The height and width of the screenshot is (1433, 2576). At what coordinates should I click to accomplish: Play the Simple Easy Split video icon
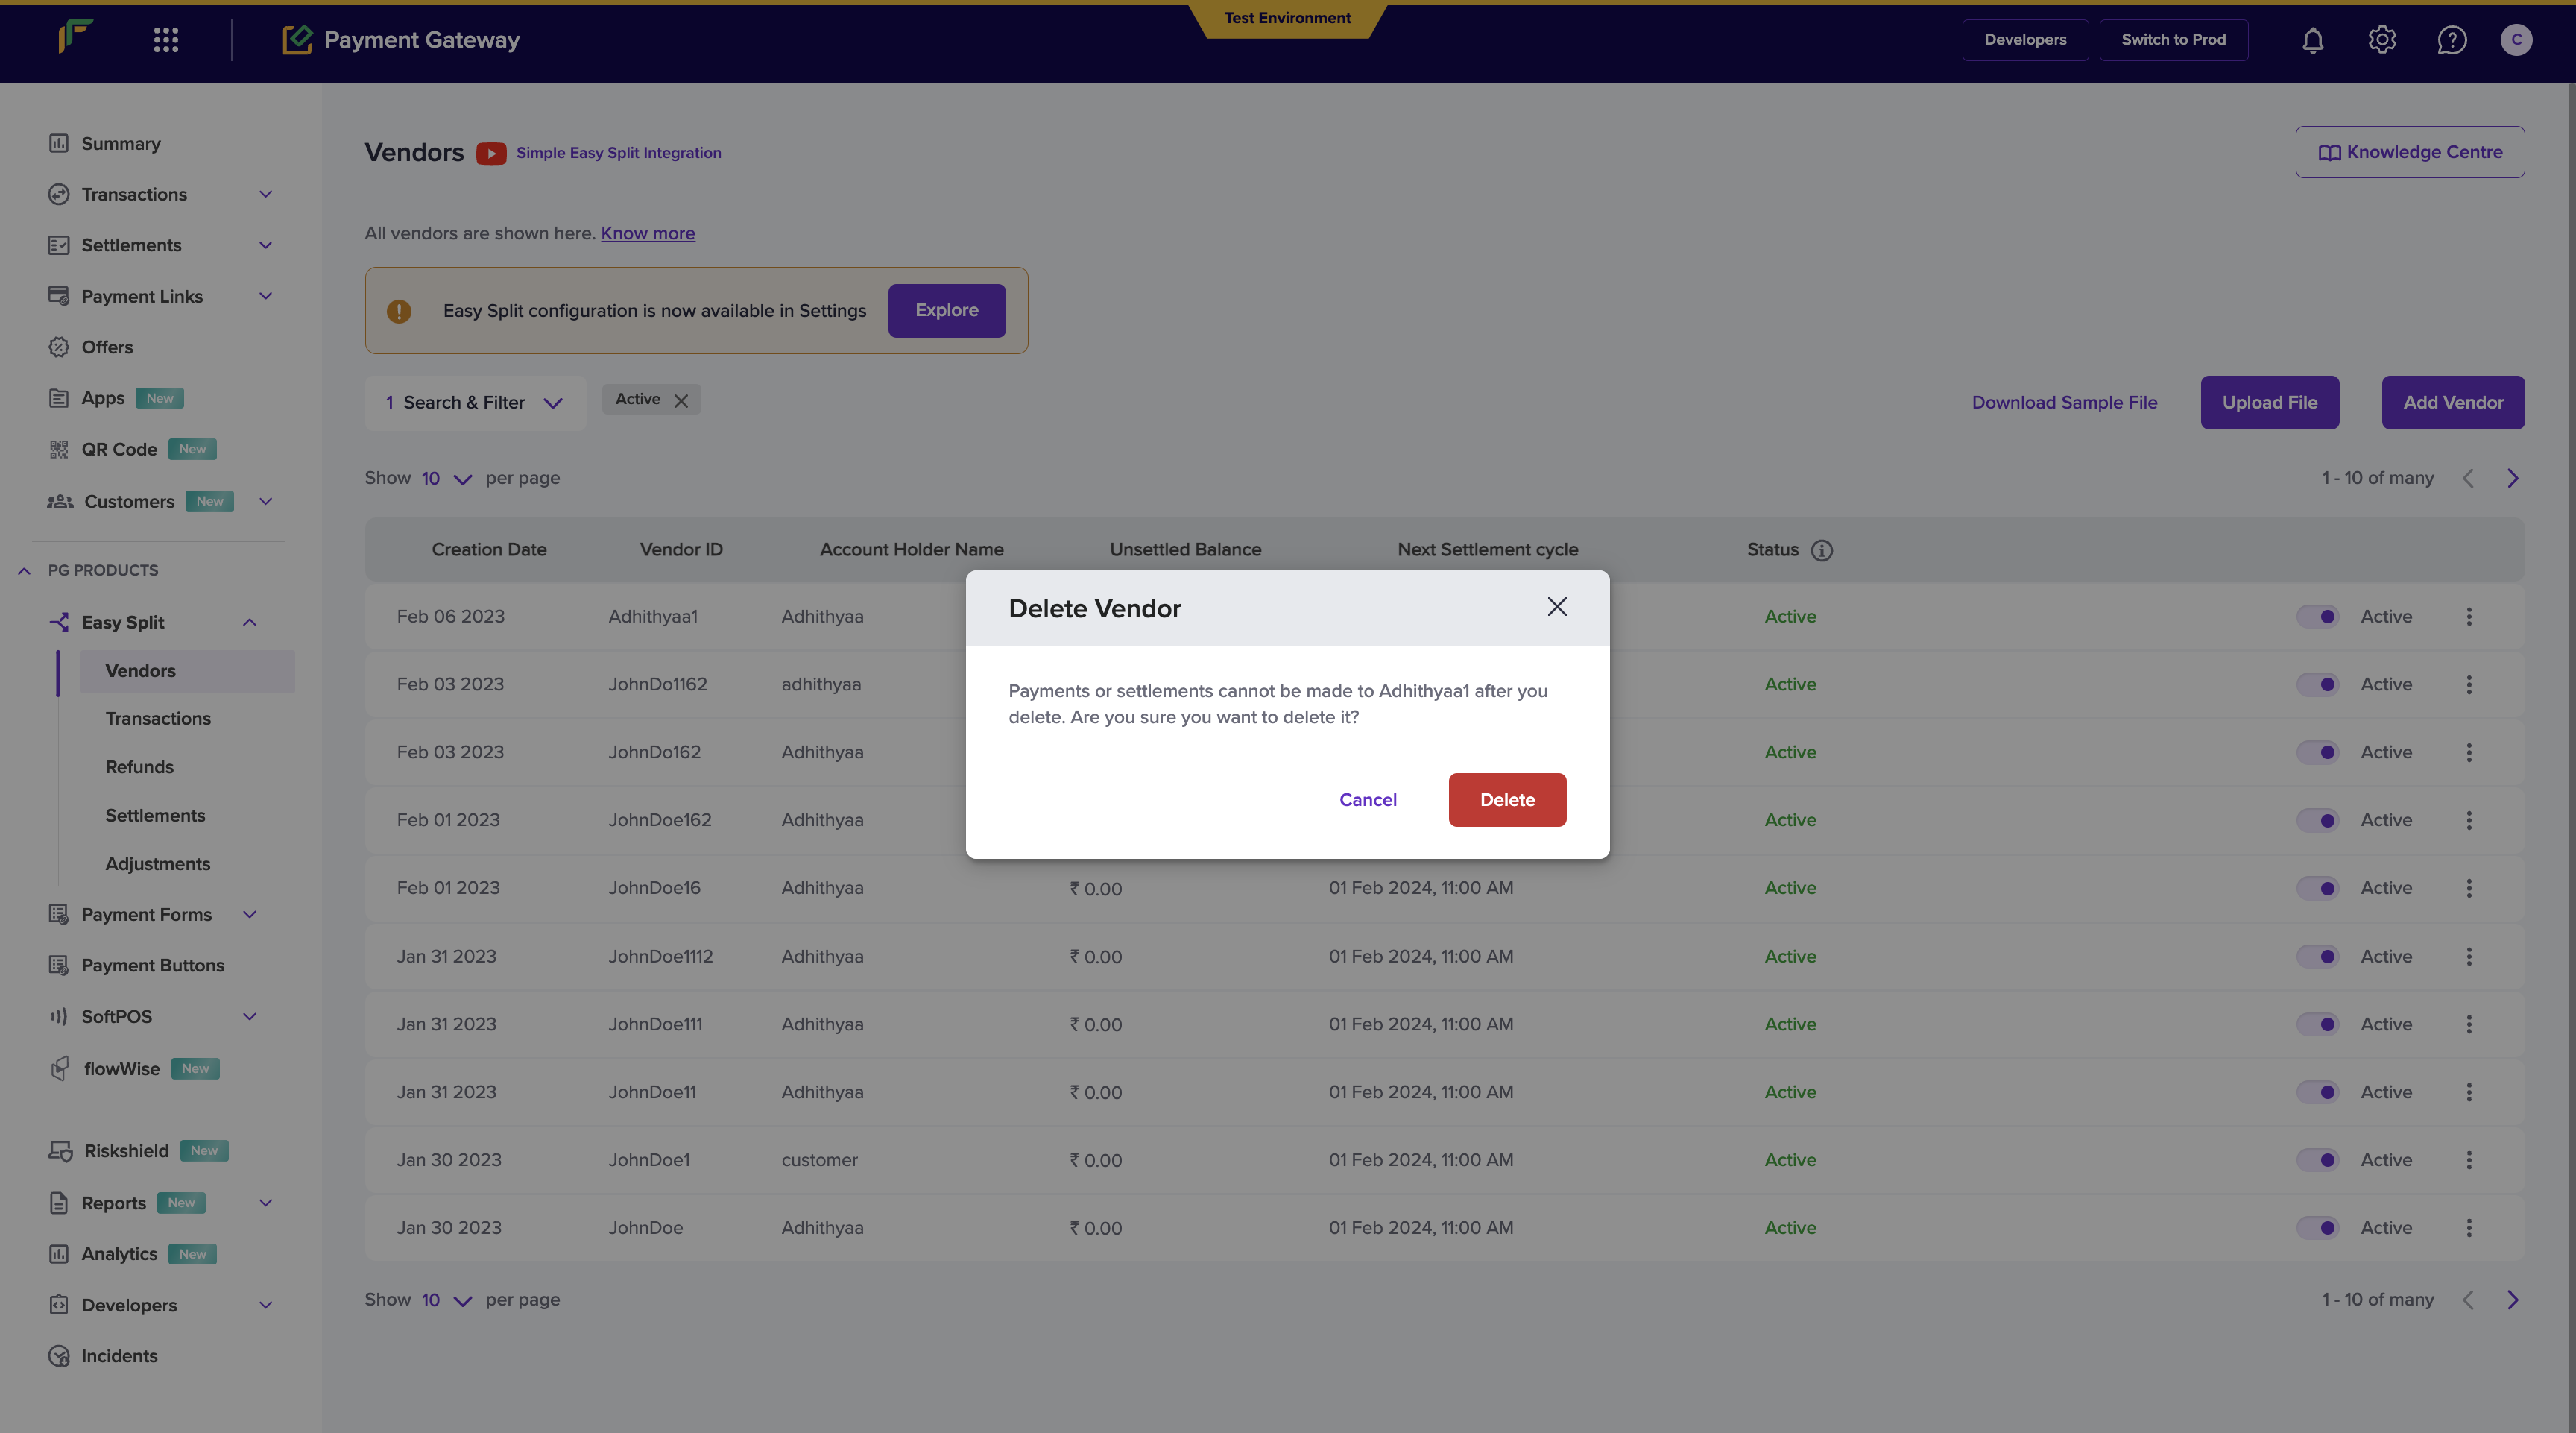coord(491,153)
